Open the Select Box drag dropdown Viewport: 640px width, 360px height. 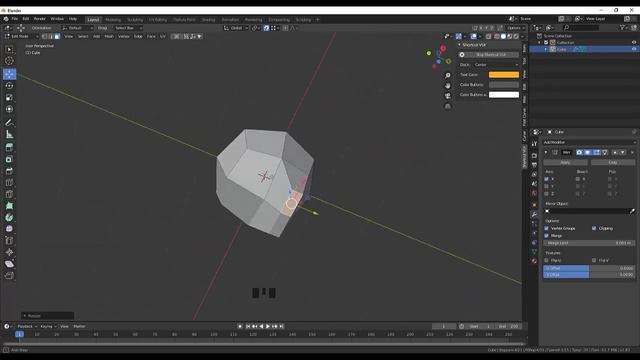[128, 28]
